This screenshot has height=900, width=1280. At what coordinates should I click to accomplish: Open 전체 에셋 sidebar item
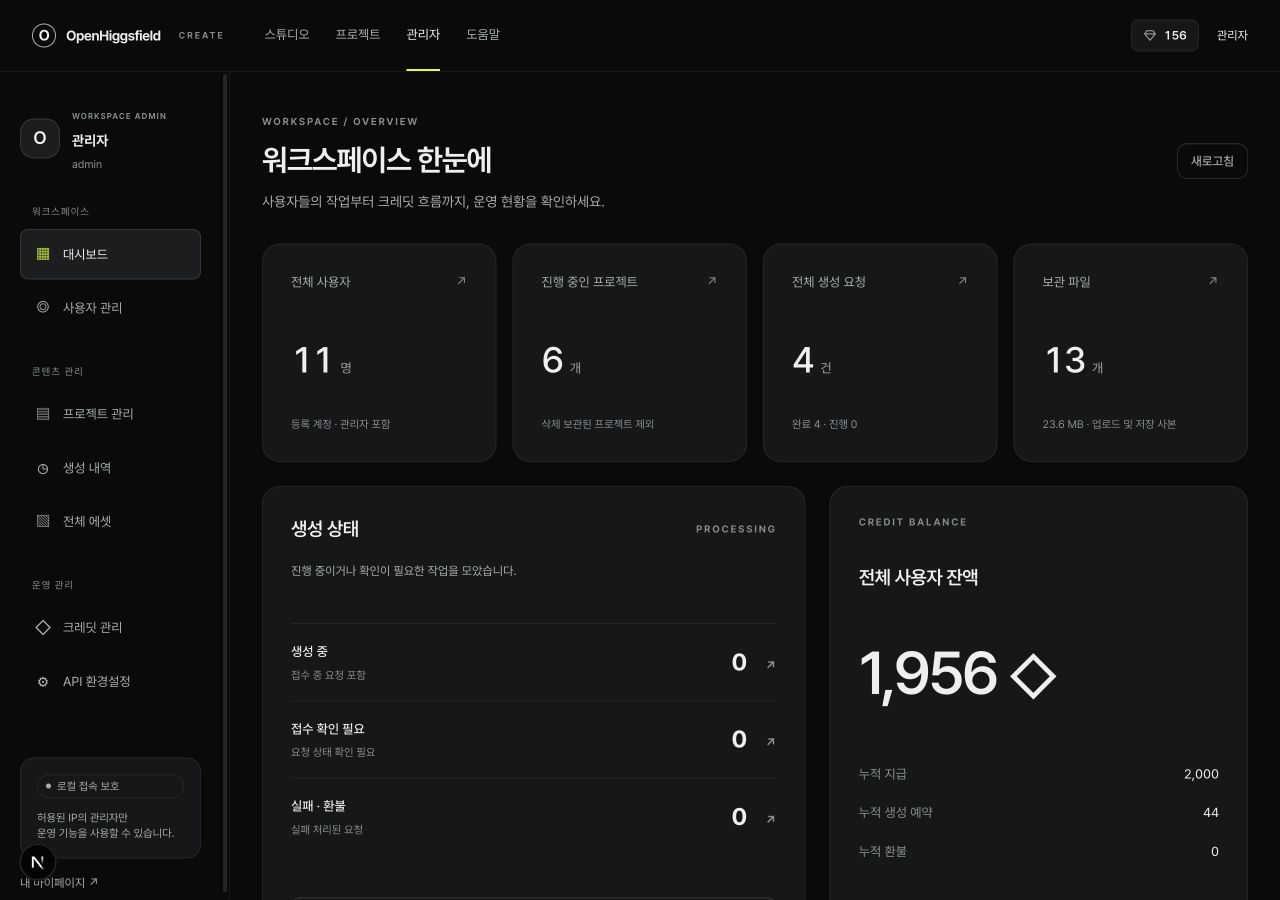coord(110,521)
